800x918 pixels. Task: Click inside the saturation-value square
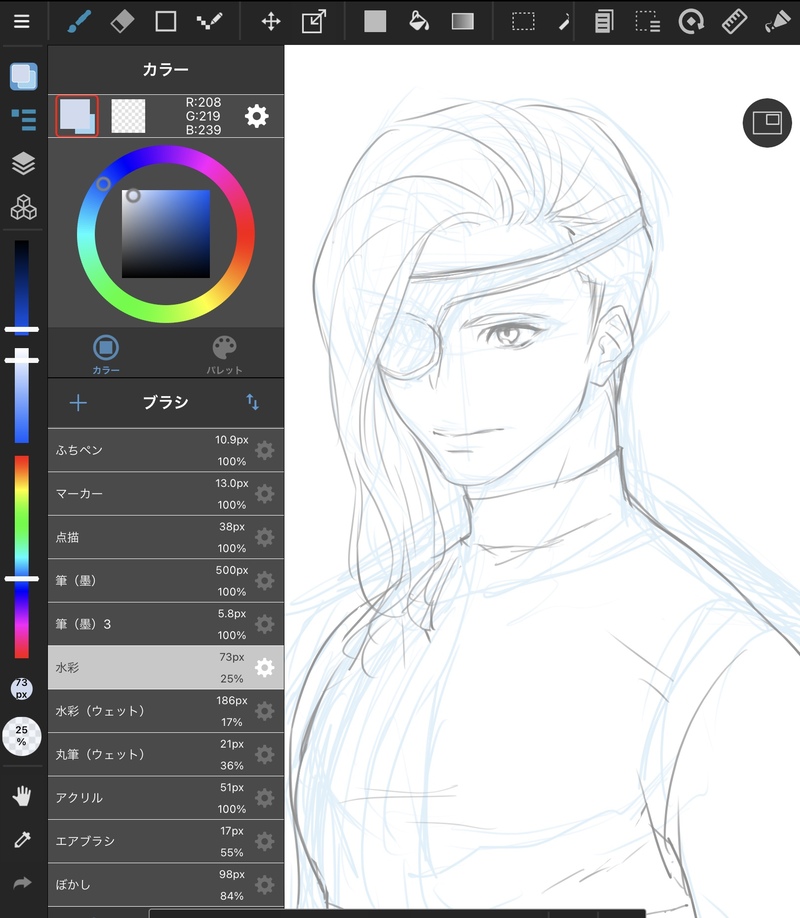[166, 234]
